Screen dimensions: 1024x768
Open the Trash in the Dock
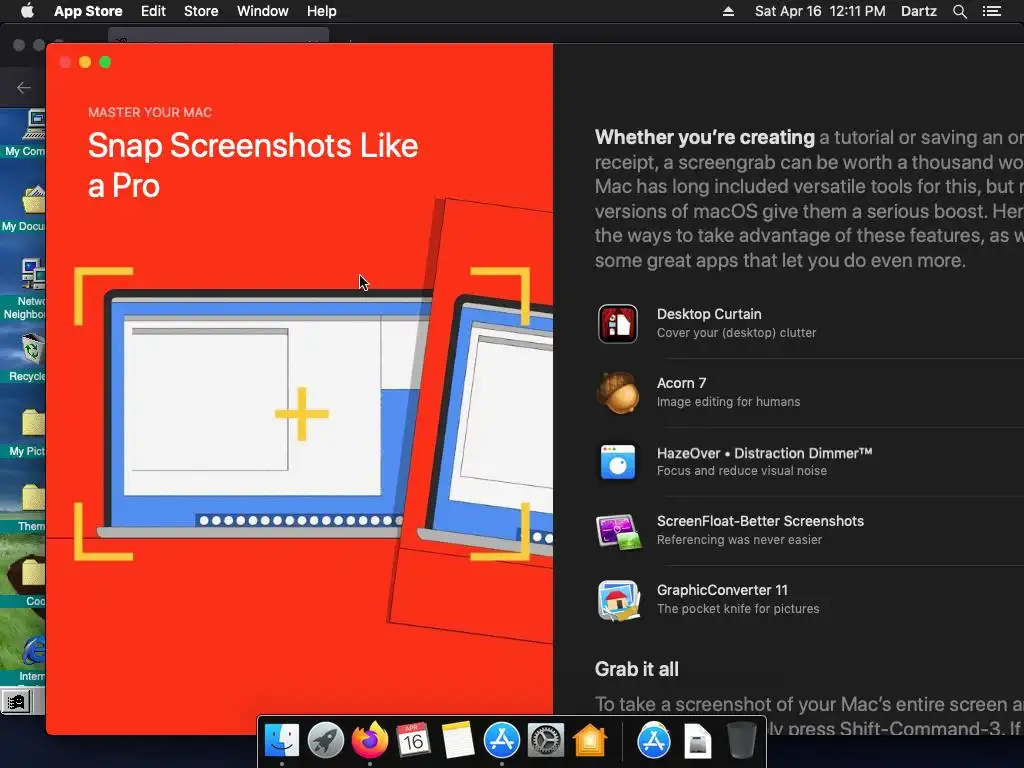coord(741,741)
